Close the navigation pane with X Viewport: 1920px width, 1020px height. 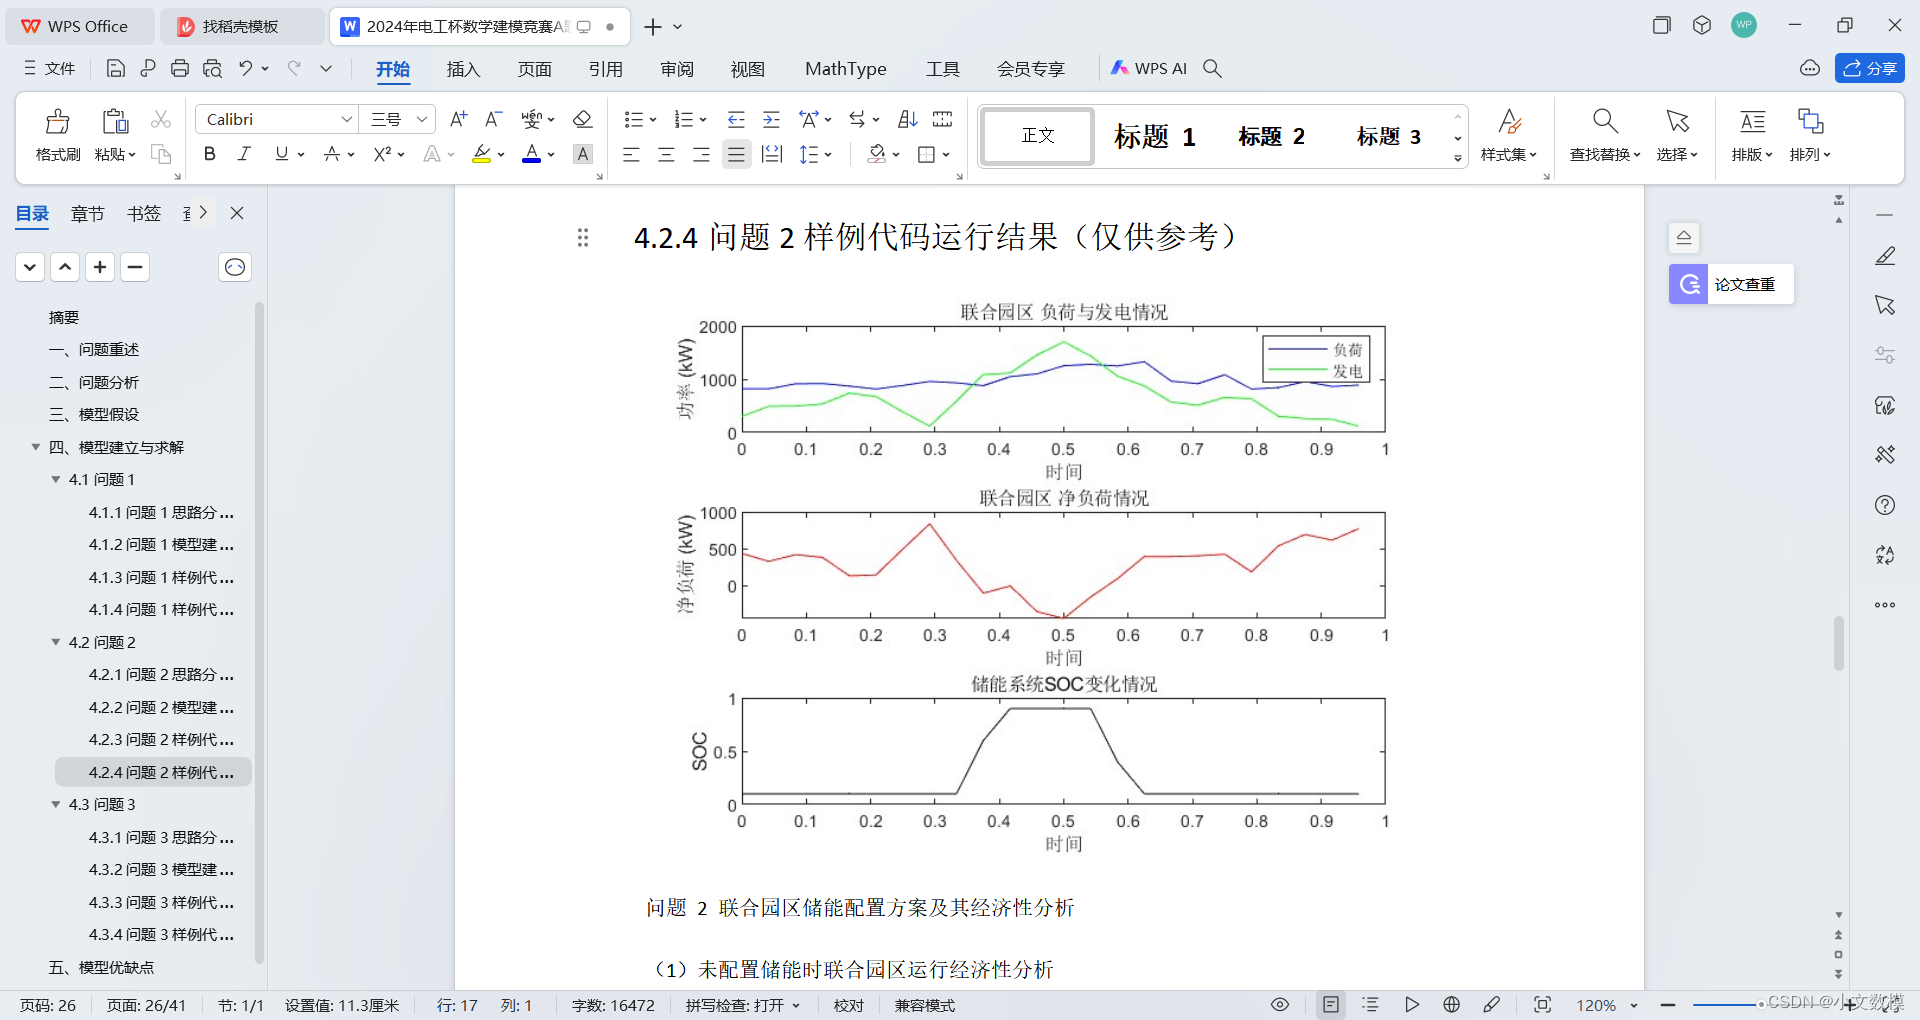tap(237, 213)
